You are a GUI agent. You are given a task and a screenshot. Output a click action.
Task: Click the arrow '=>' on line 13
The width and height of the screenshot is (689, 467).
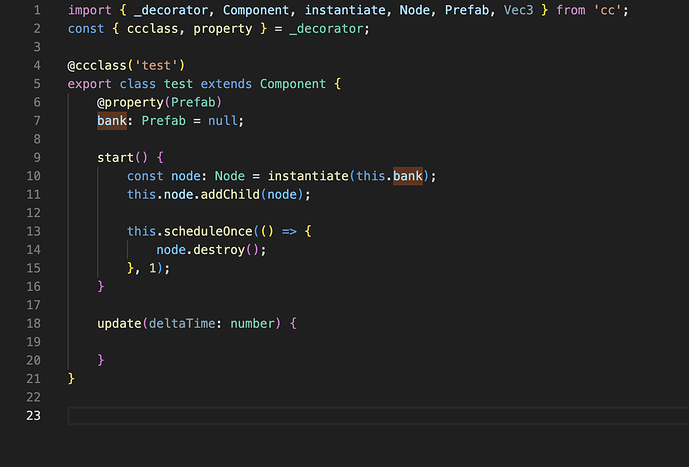[289, 232]
